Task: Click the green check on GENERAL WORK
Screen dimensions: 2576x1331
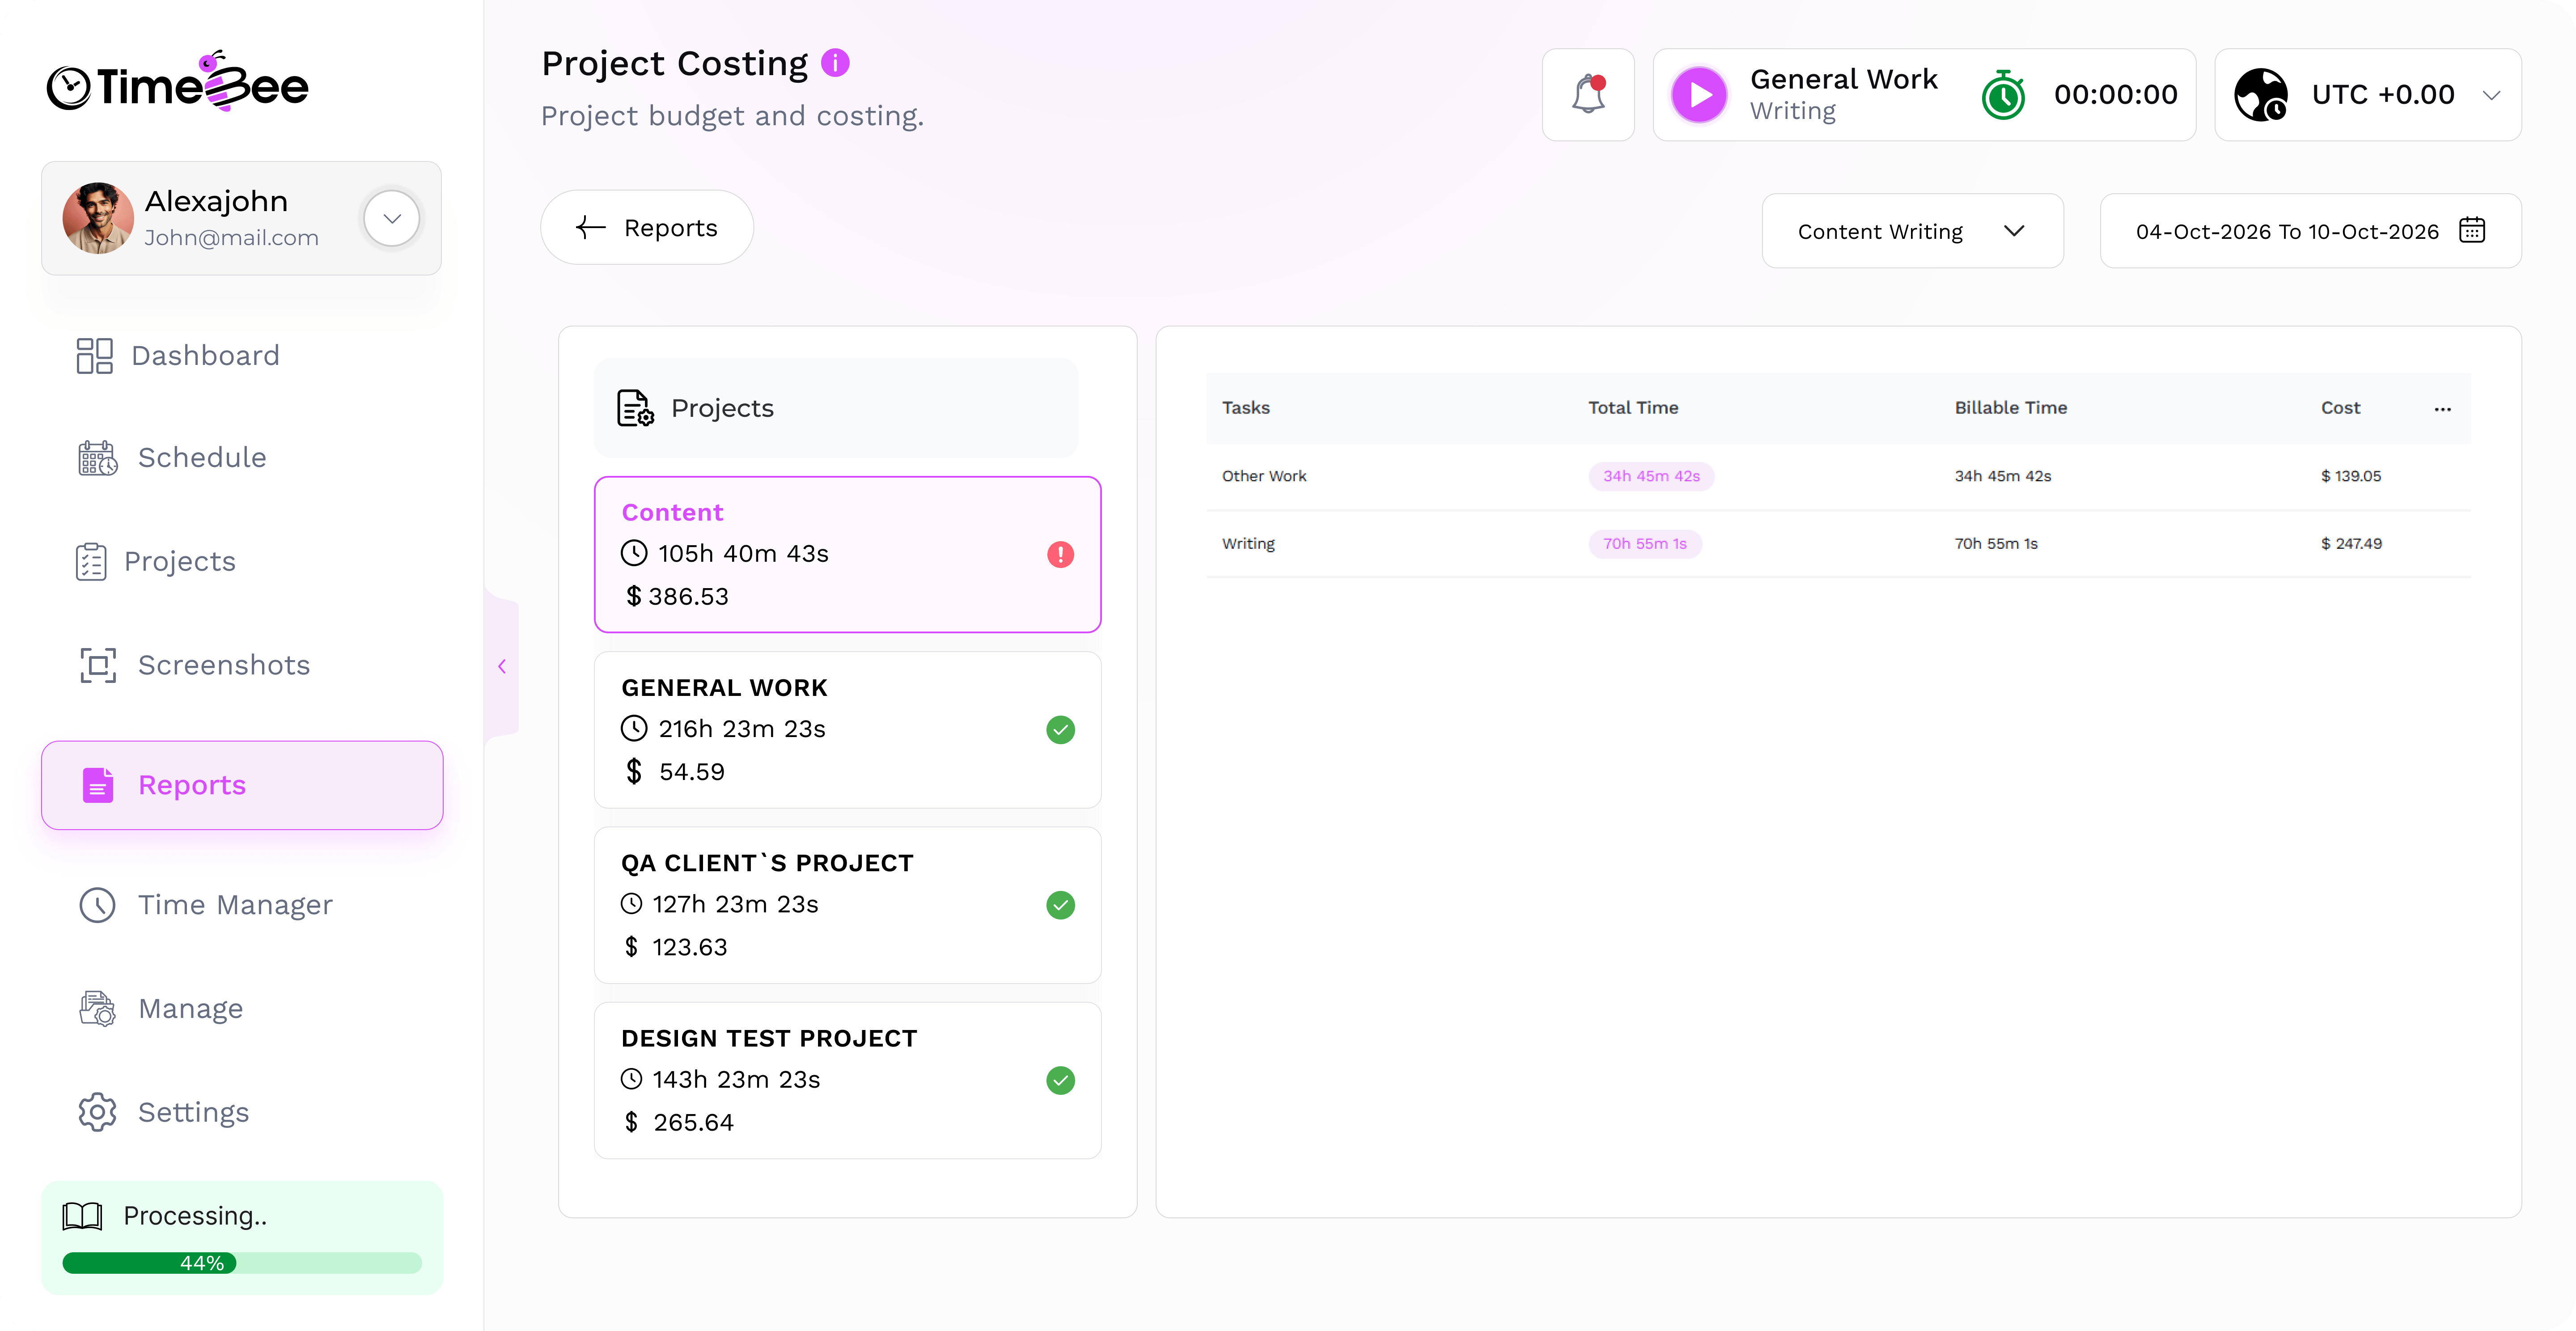Action: coord(1060,730)
